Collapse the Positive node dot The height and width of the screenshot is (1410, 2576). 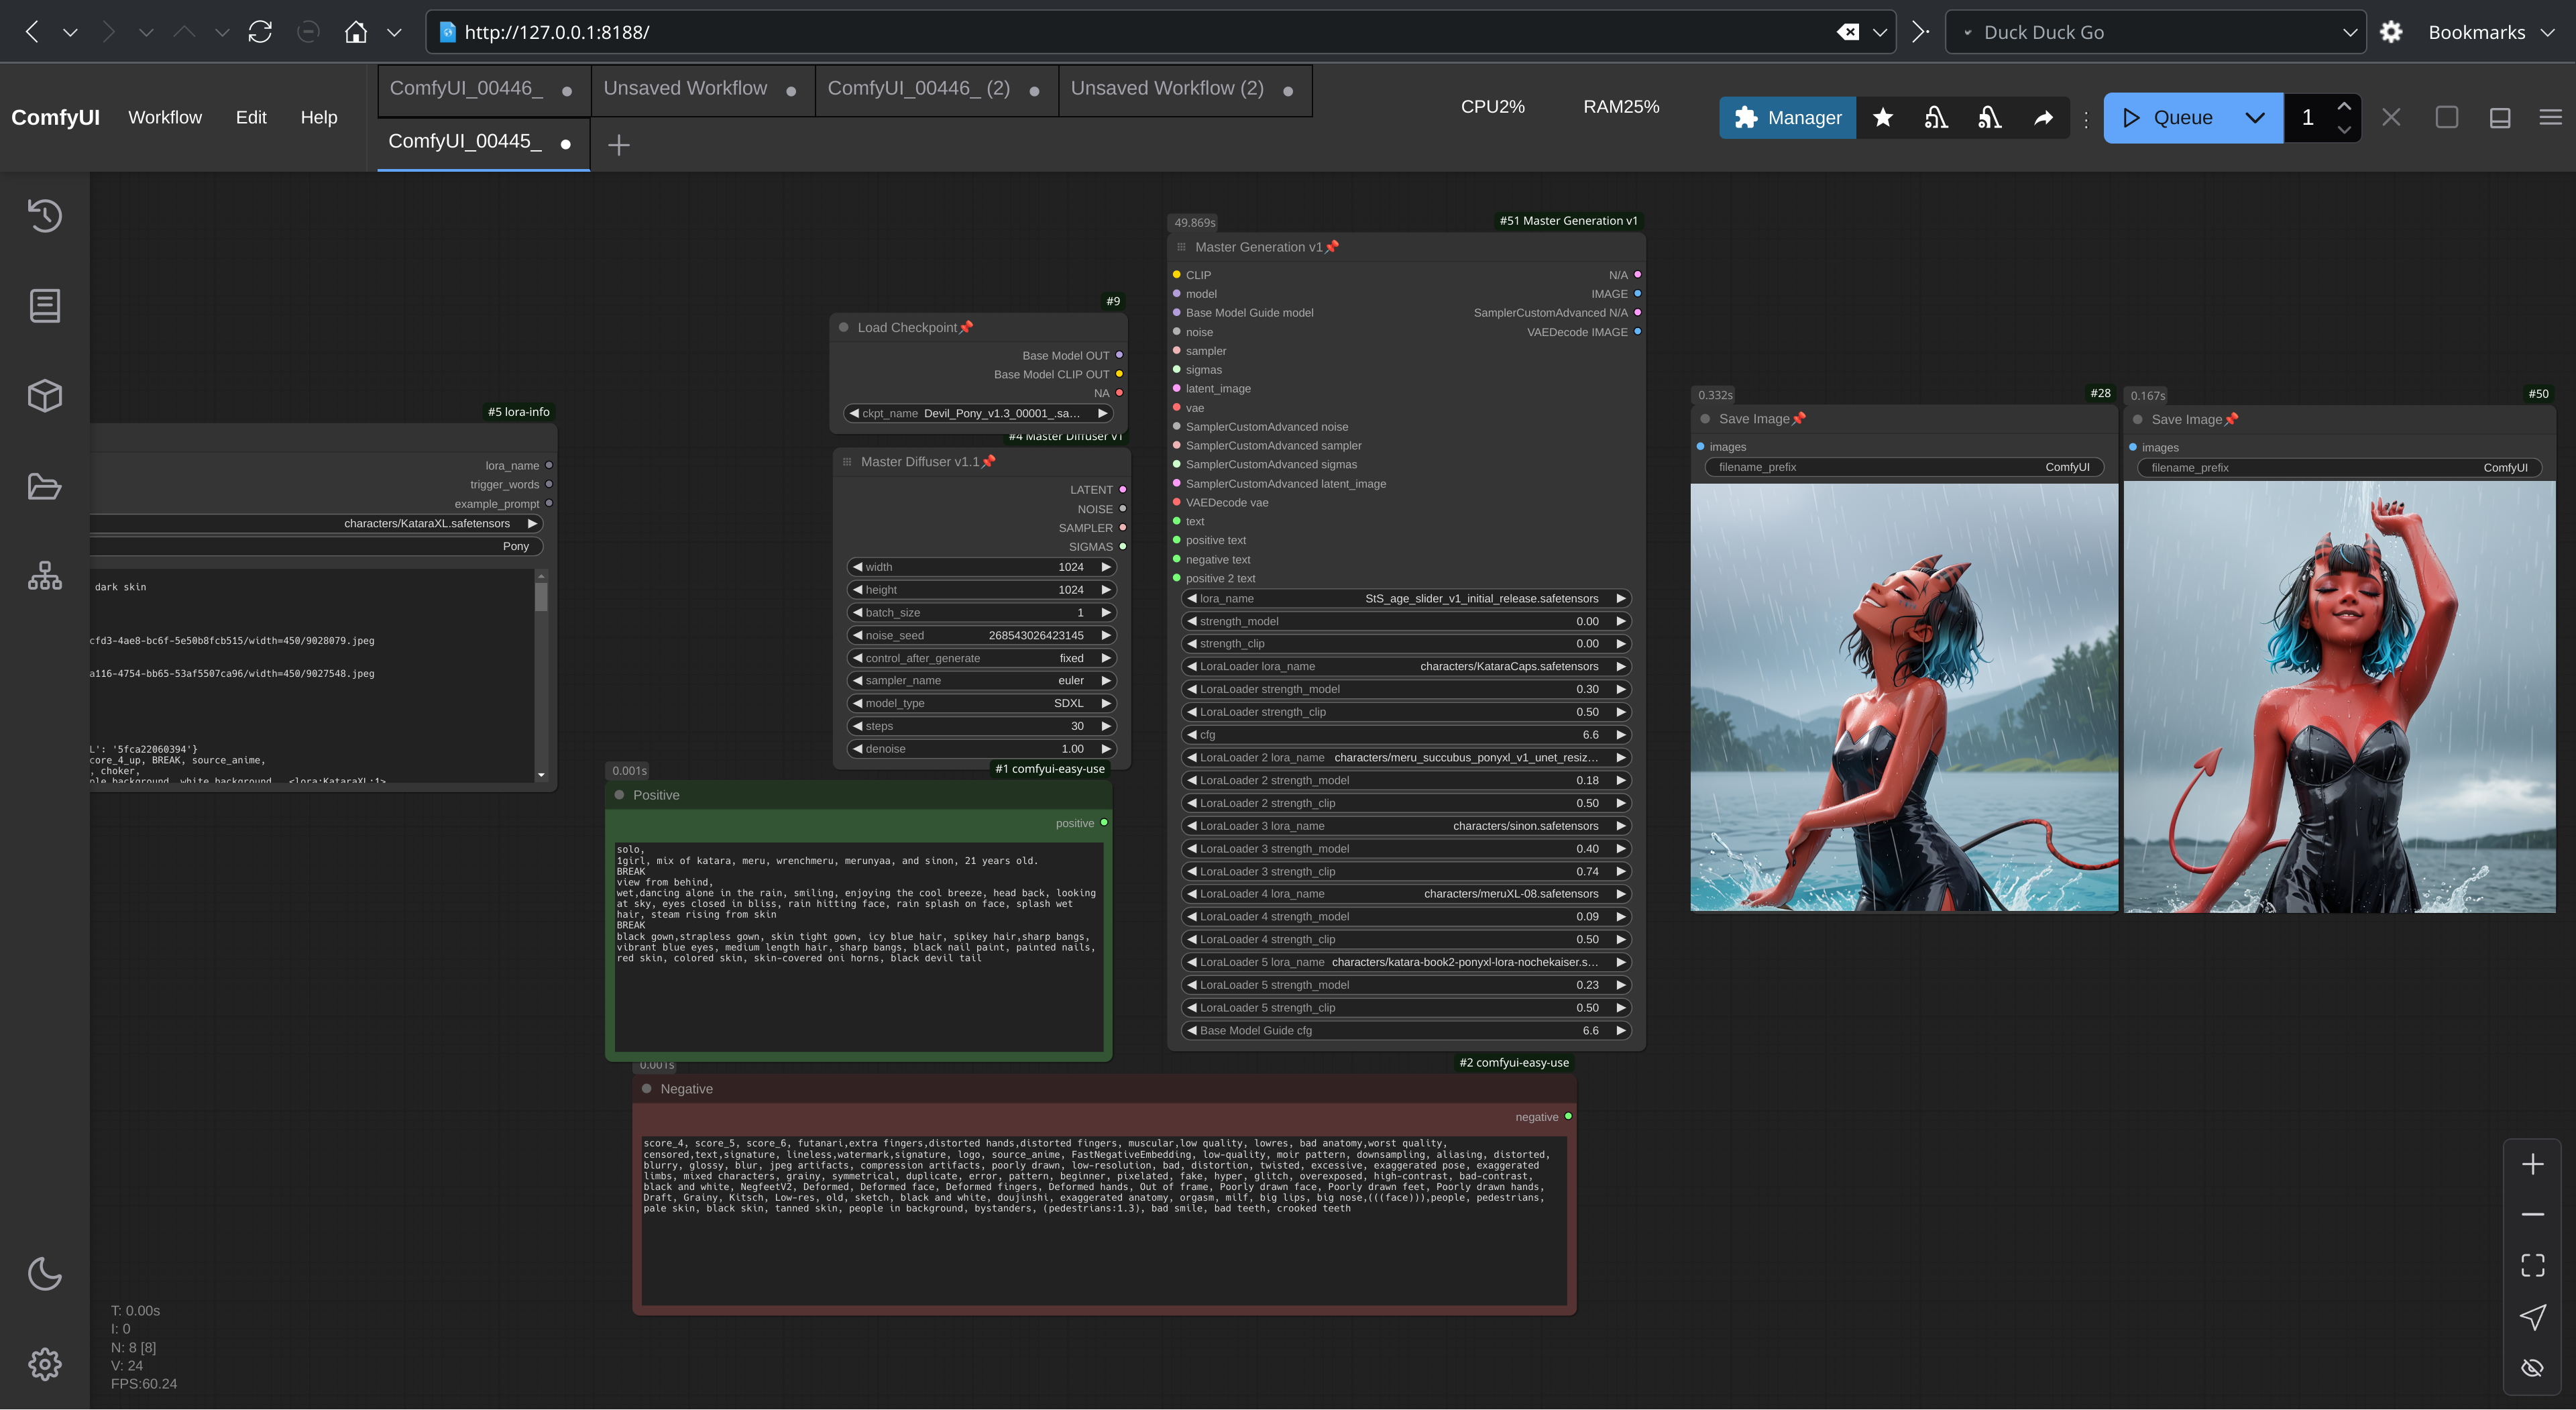tap(619, 795)
